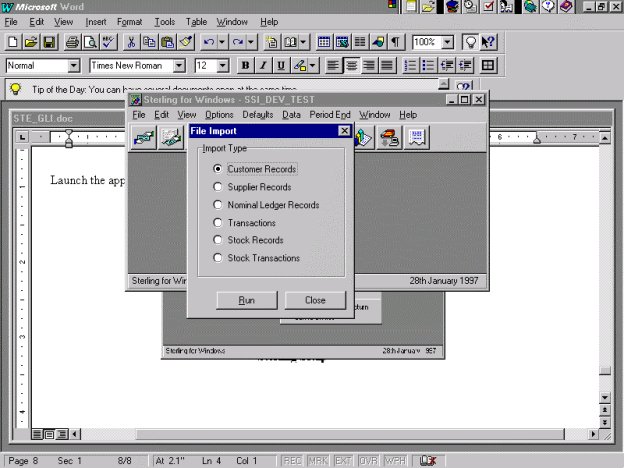Click the Center alignment icon
Screen dimensions: 624x468
coord(351,66)
